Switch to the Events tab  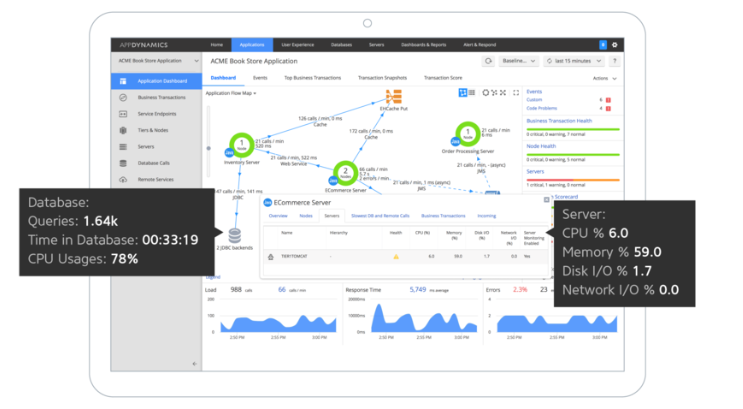260,78
